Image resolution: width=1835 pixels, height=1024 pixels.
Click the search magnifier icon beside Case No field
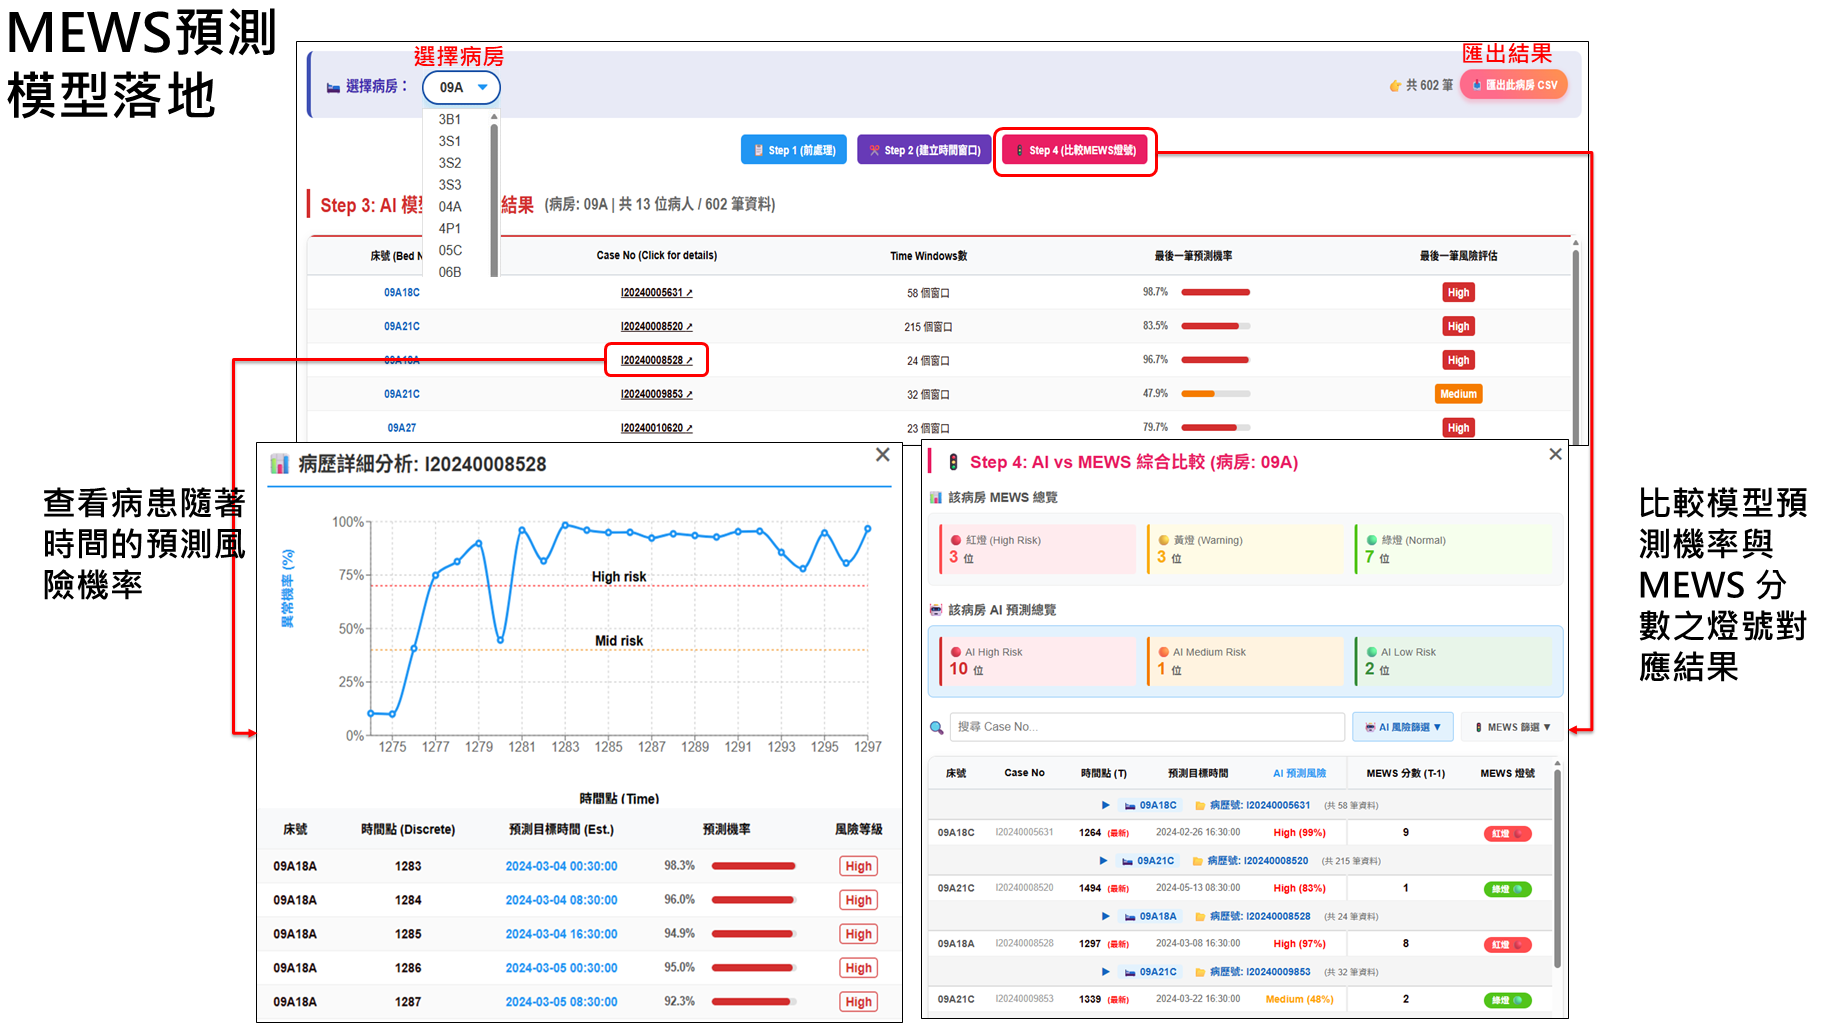point(936,727)
